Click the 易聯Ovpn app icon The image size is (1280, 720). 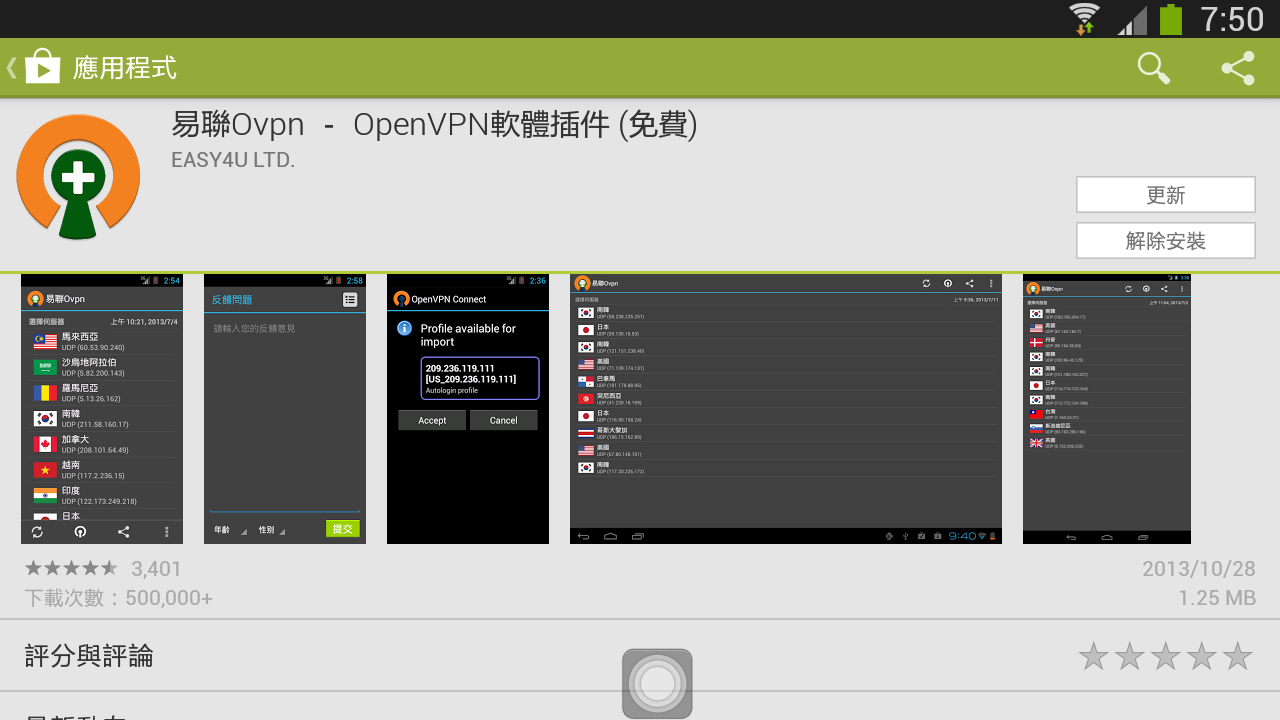[78, 176]
